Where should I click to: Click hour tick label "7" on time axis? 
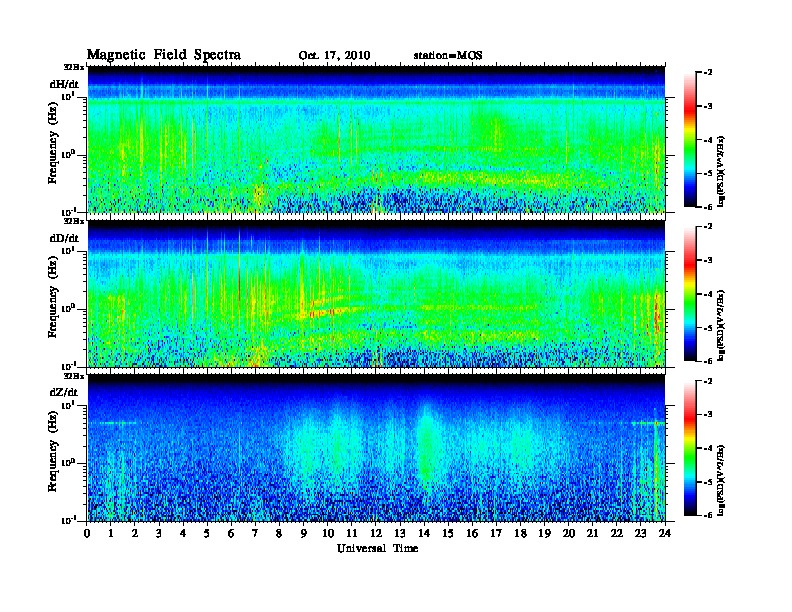click(256, 534)
